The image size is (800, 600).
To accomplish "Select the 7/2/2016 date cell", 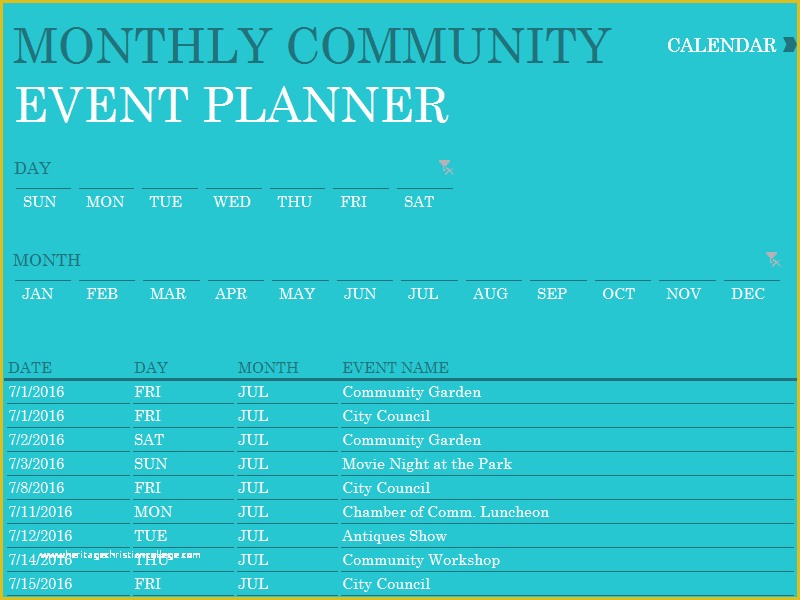I will click(69, 440).
